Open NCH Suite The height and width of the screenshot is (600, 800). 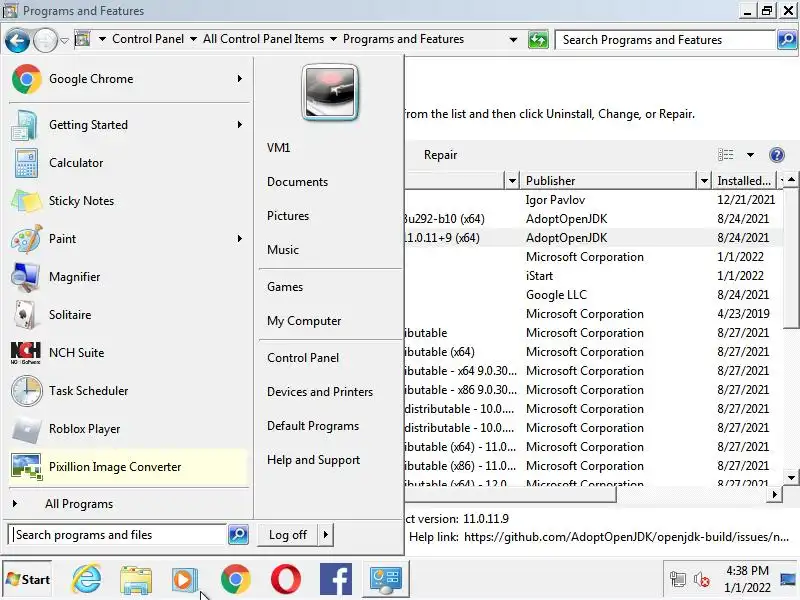(x=129, y=353)
